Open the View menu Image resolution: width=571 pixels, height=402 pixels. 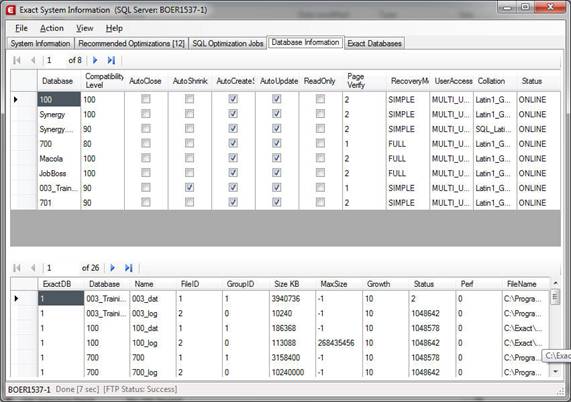84,28
